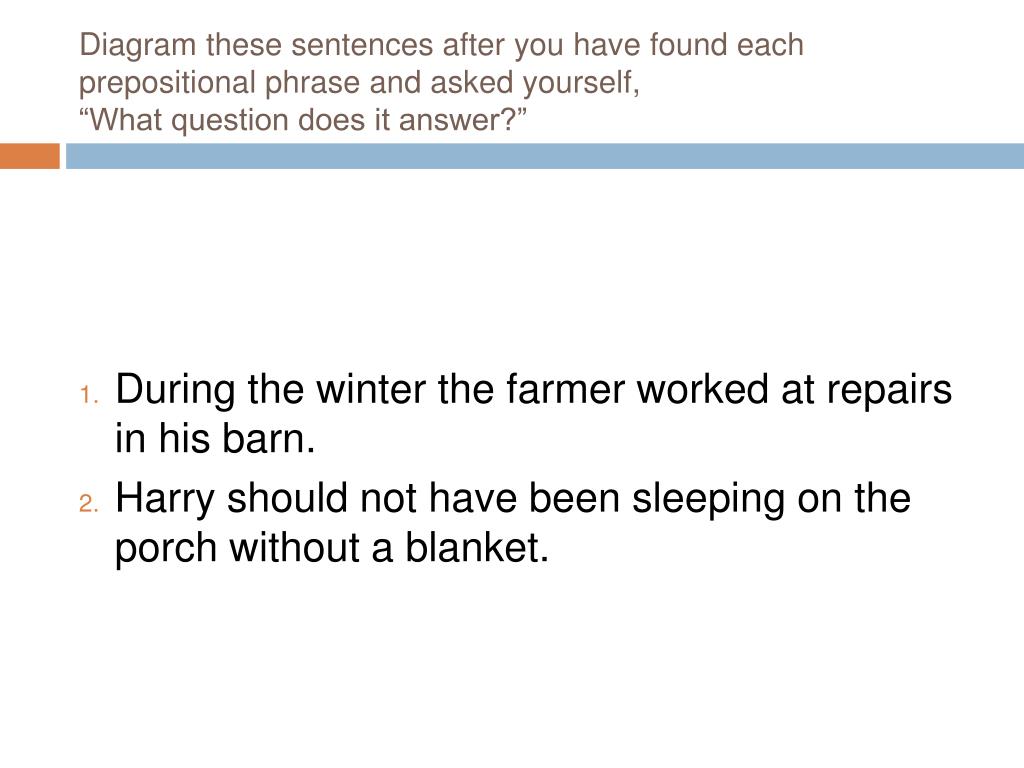Click the word "During" in sentence one
The height and width of the screenshot is (768, 1024).
(175, 391)
